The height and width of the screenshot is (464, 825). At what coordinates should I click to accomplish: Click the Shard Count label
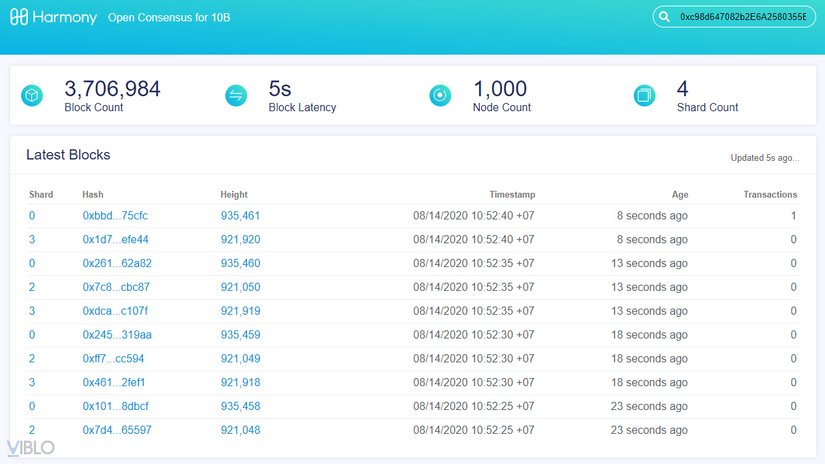point(707,107)
